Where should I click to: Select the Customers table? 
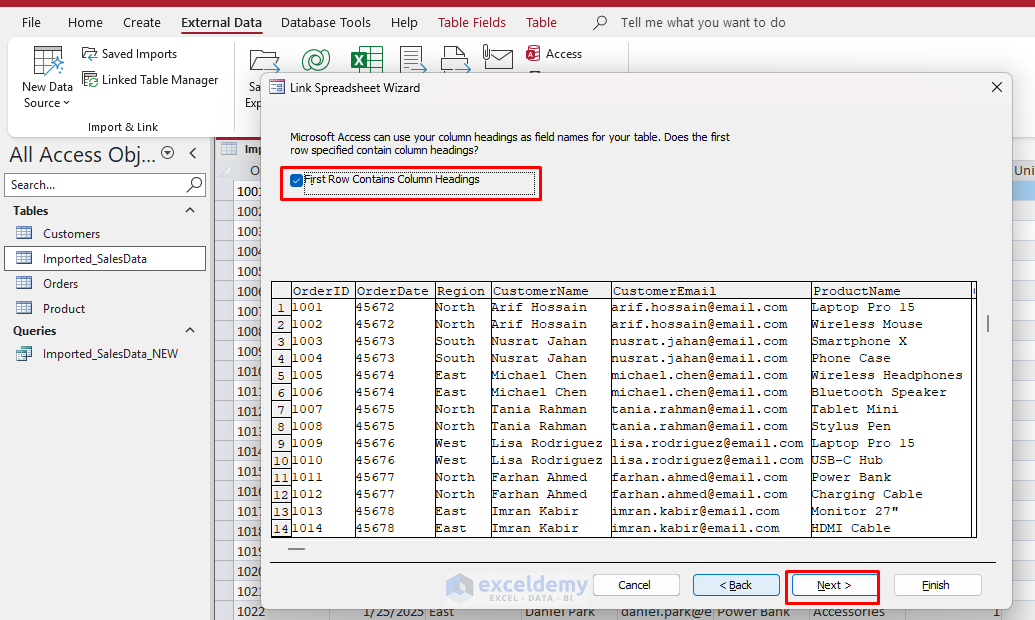[x=105, y=234]
